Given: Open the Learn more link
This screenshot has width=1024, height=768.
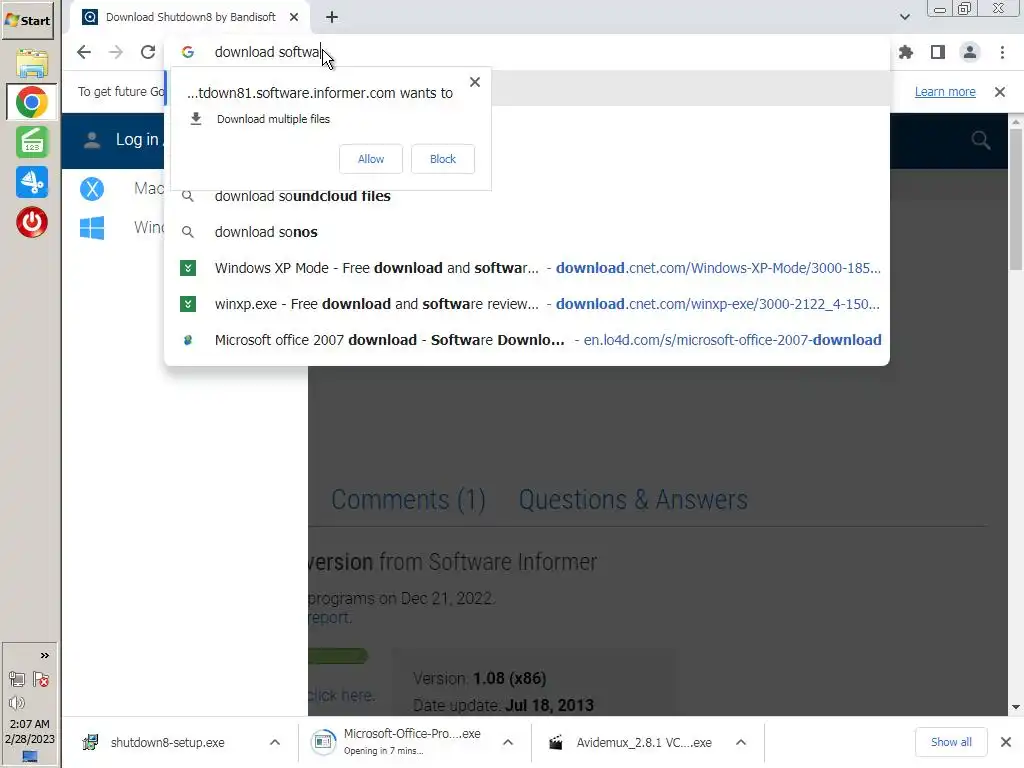Looking at the screenshot, I should point(945,92).
